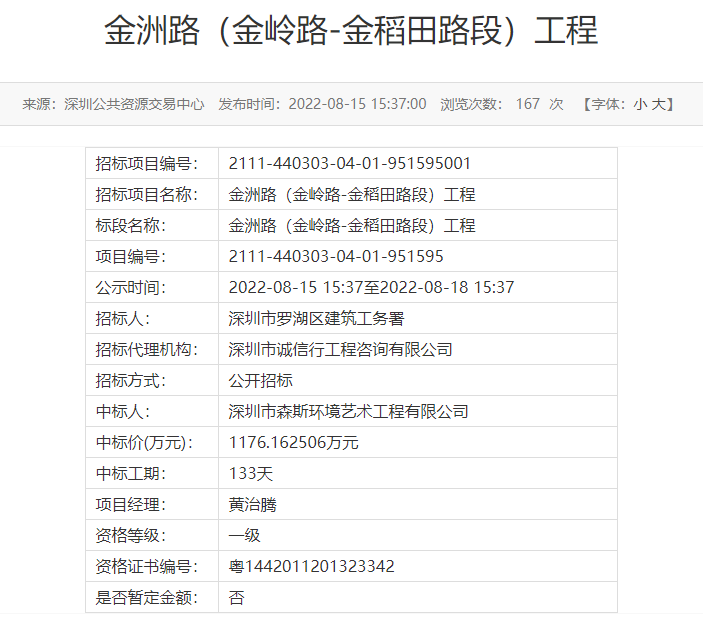Click the publish time 2022-08-15 15:37:00
This screenshot has height=633, width=703.
pyautogui.click(x=357, y=104)
